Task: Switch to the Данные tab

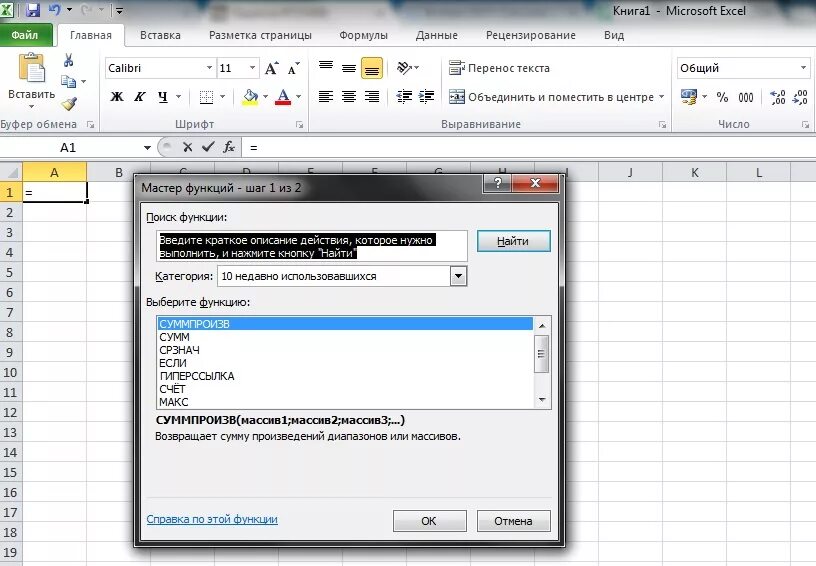Action: 437,35
